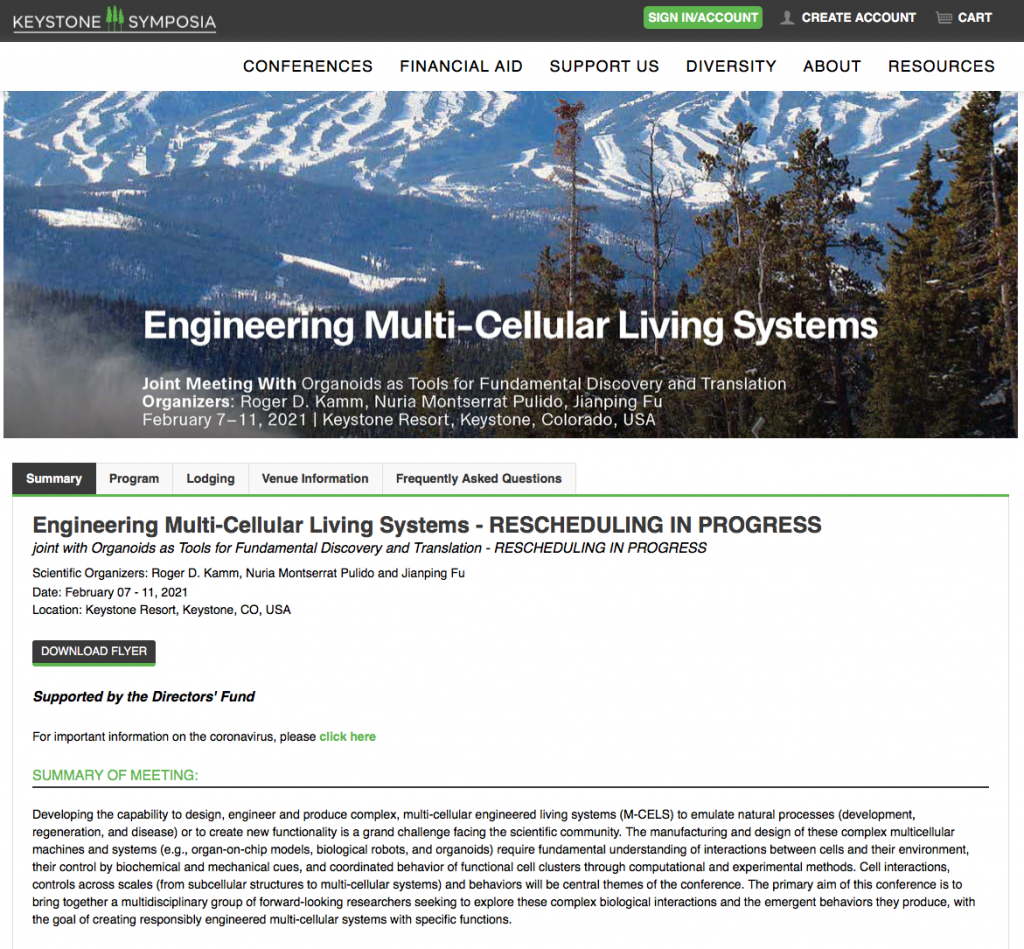Open the Diversity menu
1024x949 pixels.
[x=731, y=66]
